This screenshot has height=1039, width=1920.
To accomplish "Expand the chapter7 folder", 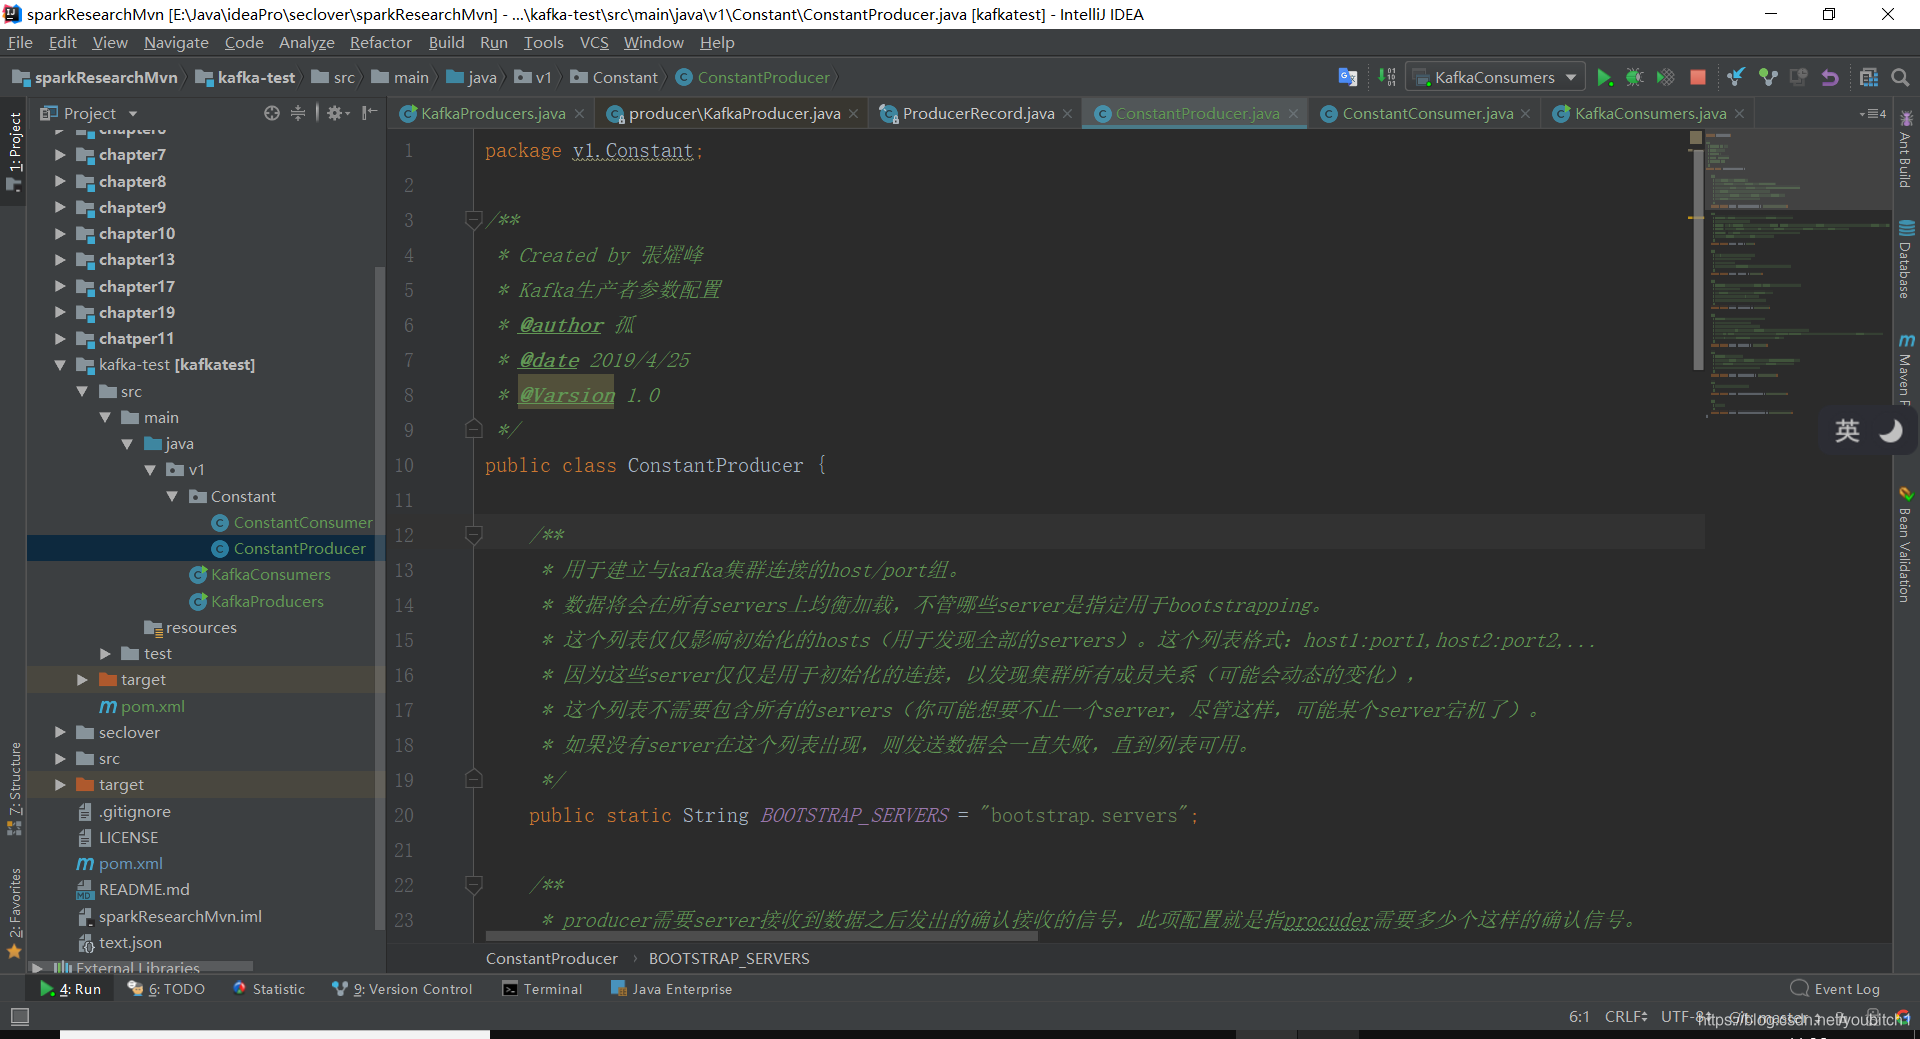I will tap(60, 154).
